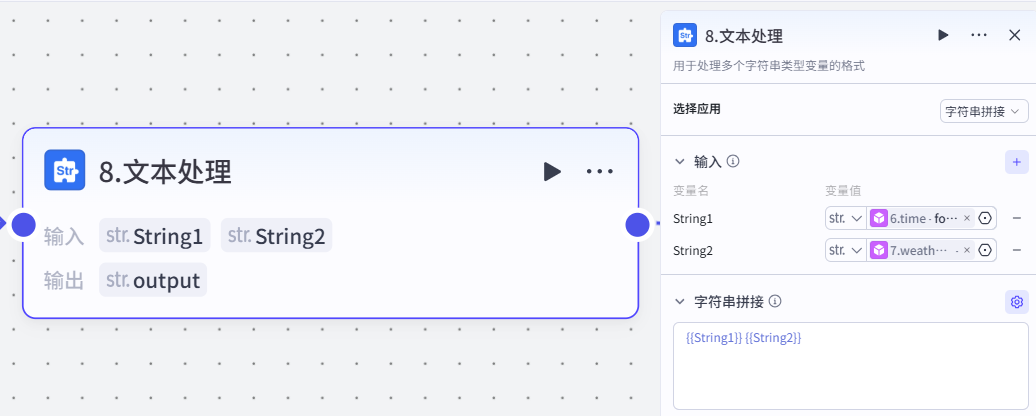Image resolution: width=1036 pixels, height=416 pixels.
Task: Clear the 6.time reference from String1
Action: coord(967,218)
